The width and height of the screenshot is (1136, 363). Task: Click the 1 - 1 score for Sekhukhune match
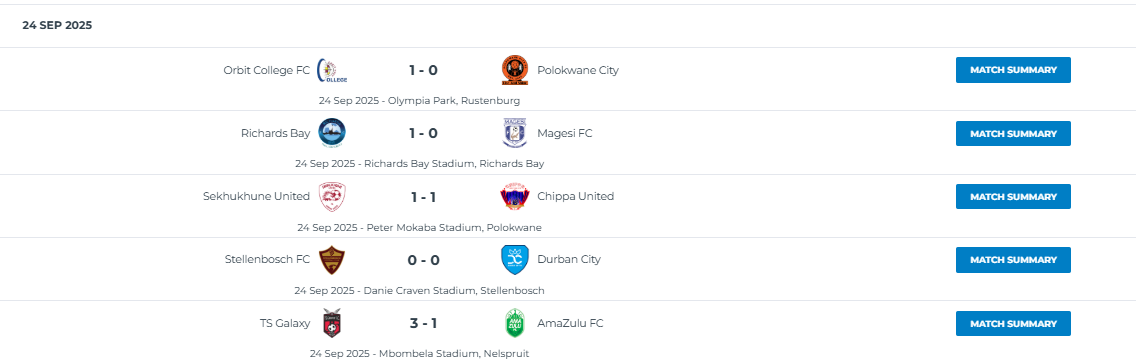point(423,196)
